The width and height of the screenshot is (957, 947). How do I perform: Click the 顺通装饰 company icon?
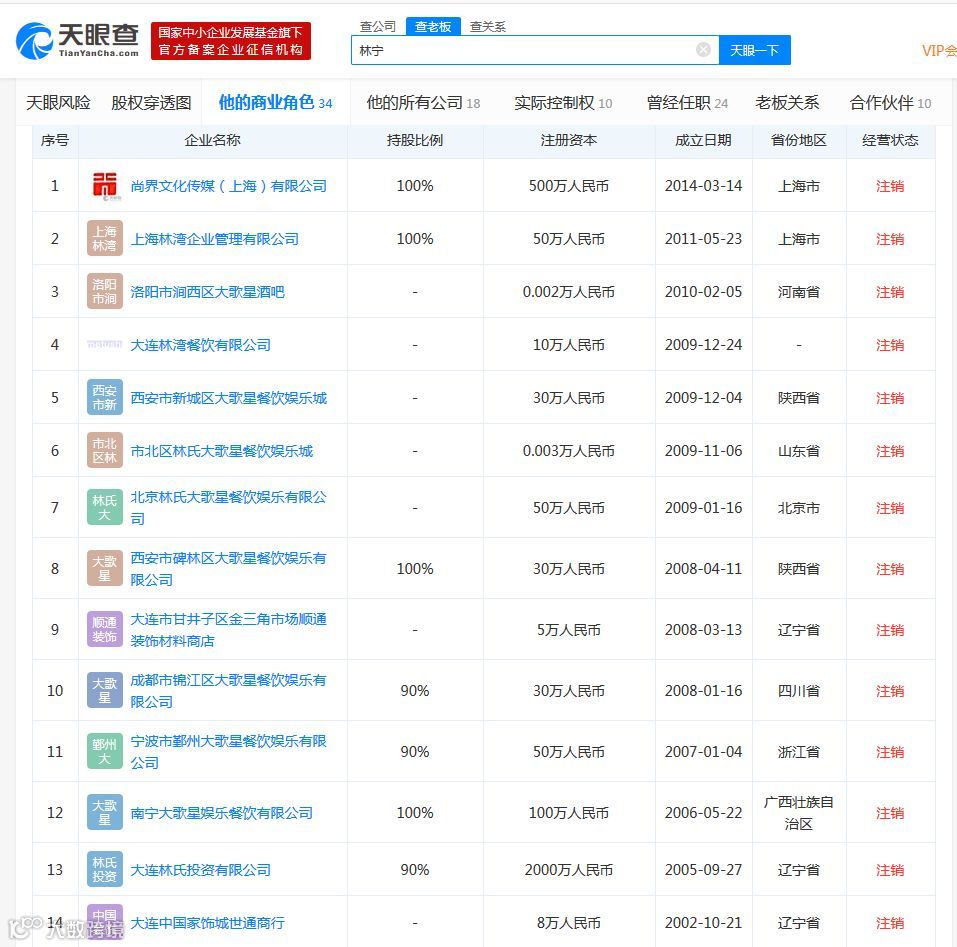pyautogui.click(x=105, y=630)
